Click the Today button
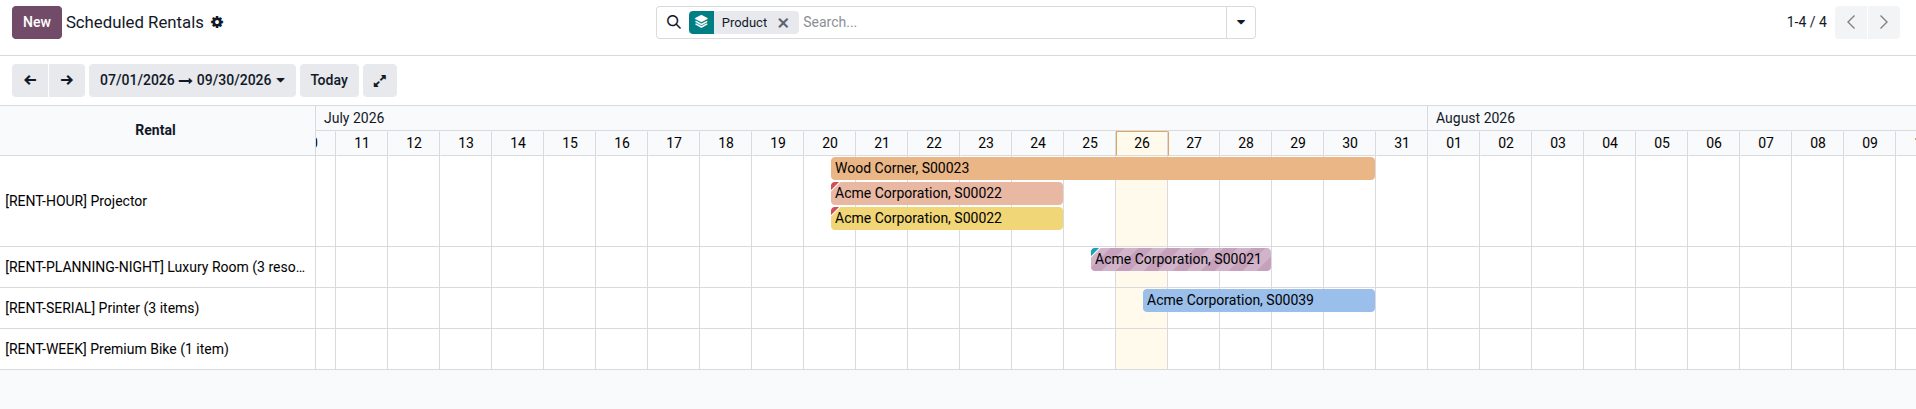This screenshot has height=409, width=1916. [x=329, y=80]
